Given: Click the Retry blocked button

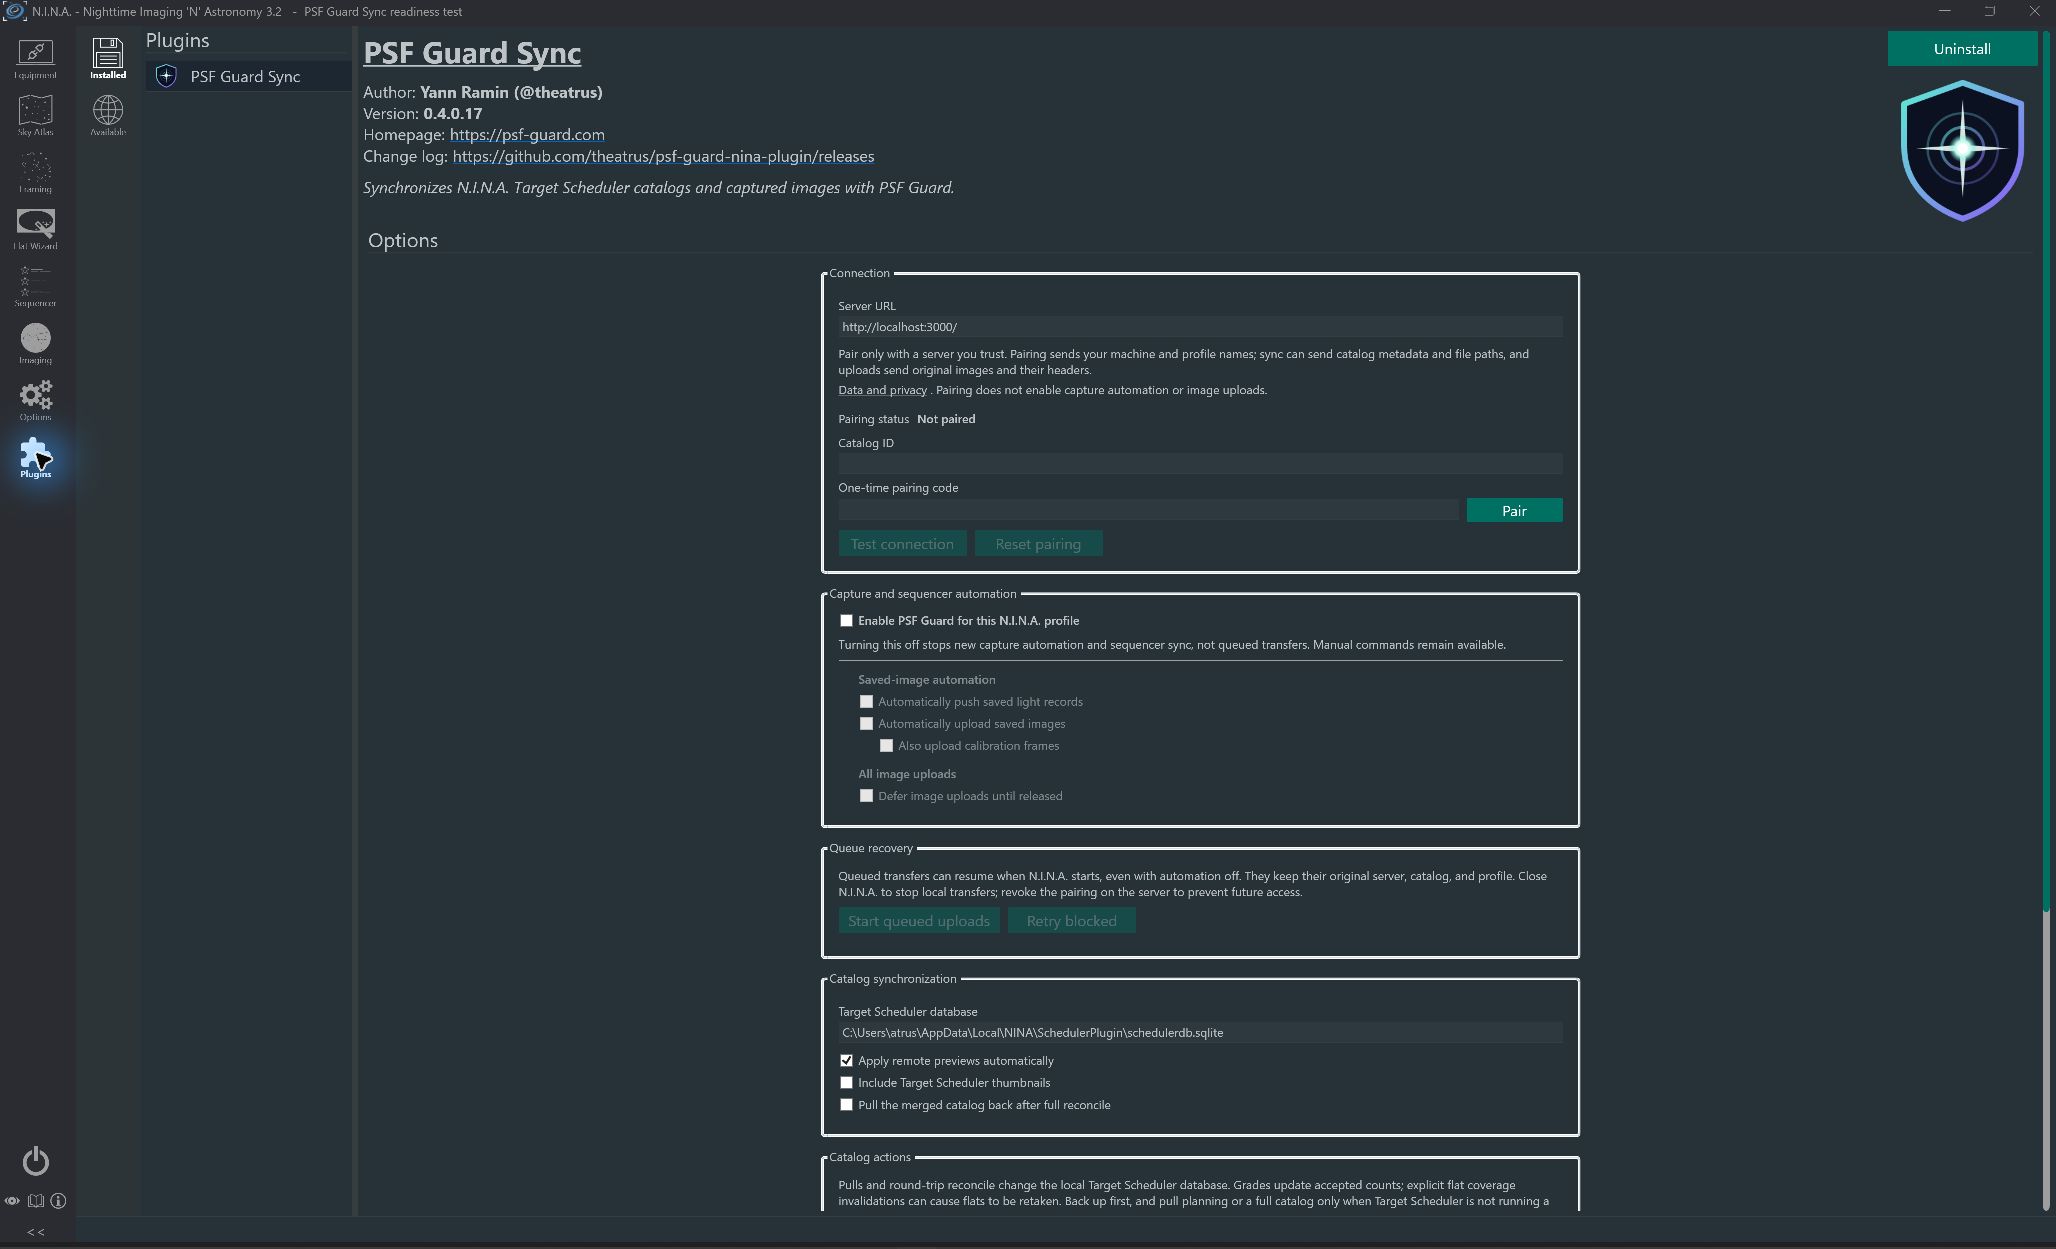Looking at the screenshot, I should click(1071, 921).
